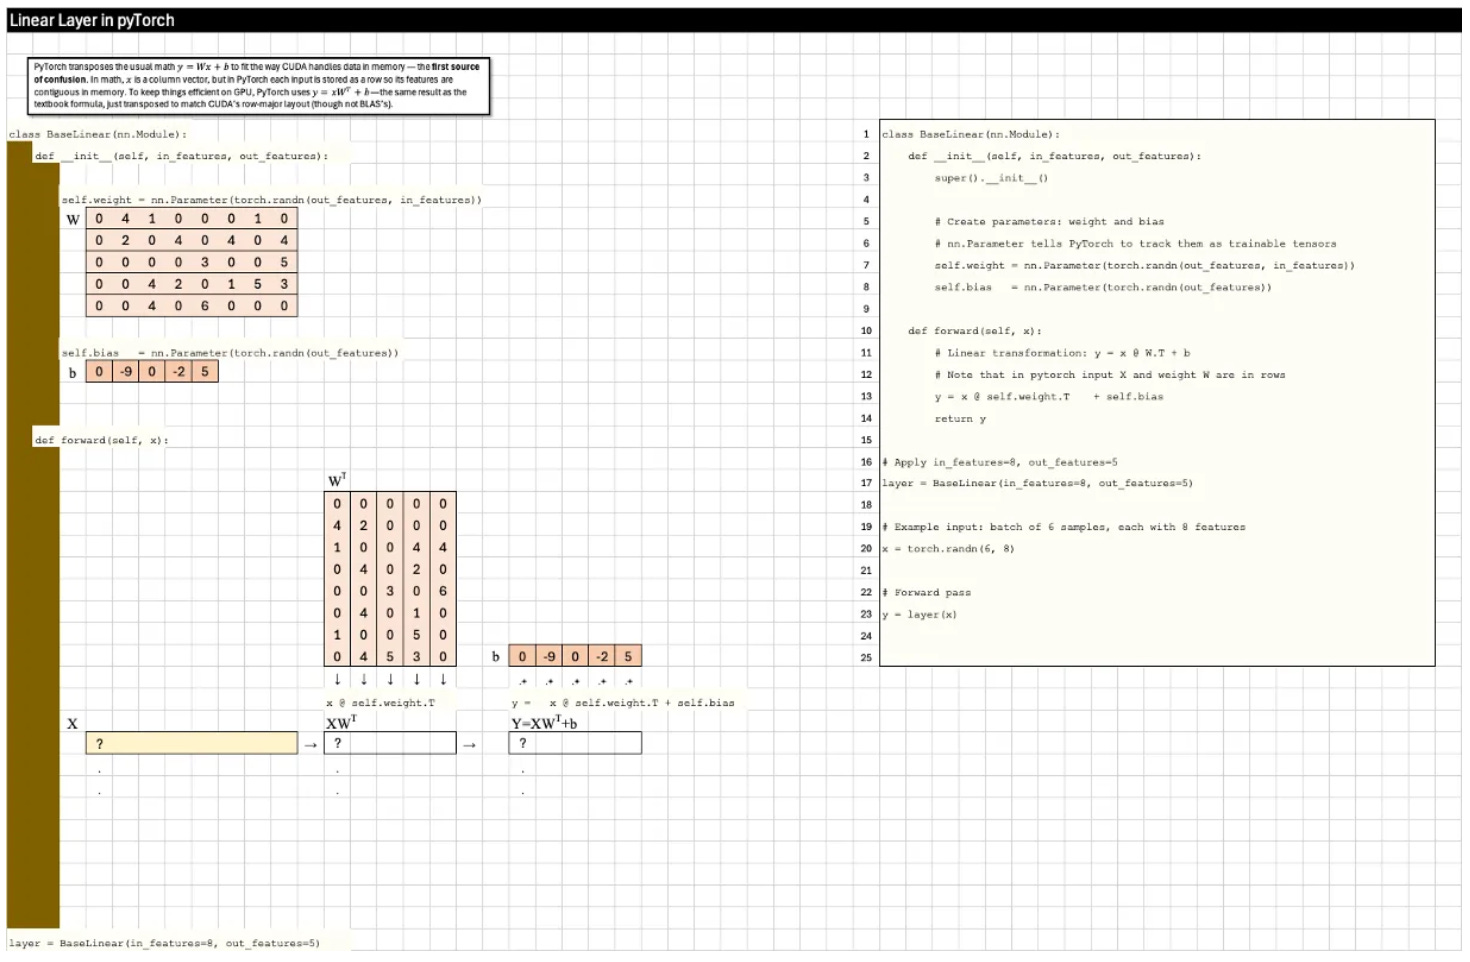This screenshot has width=1470, height=962.
Task: Click line number 9 in the code gutter
Action: tap(866, 309)
